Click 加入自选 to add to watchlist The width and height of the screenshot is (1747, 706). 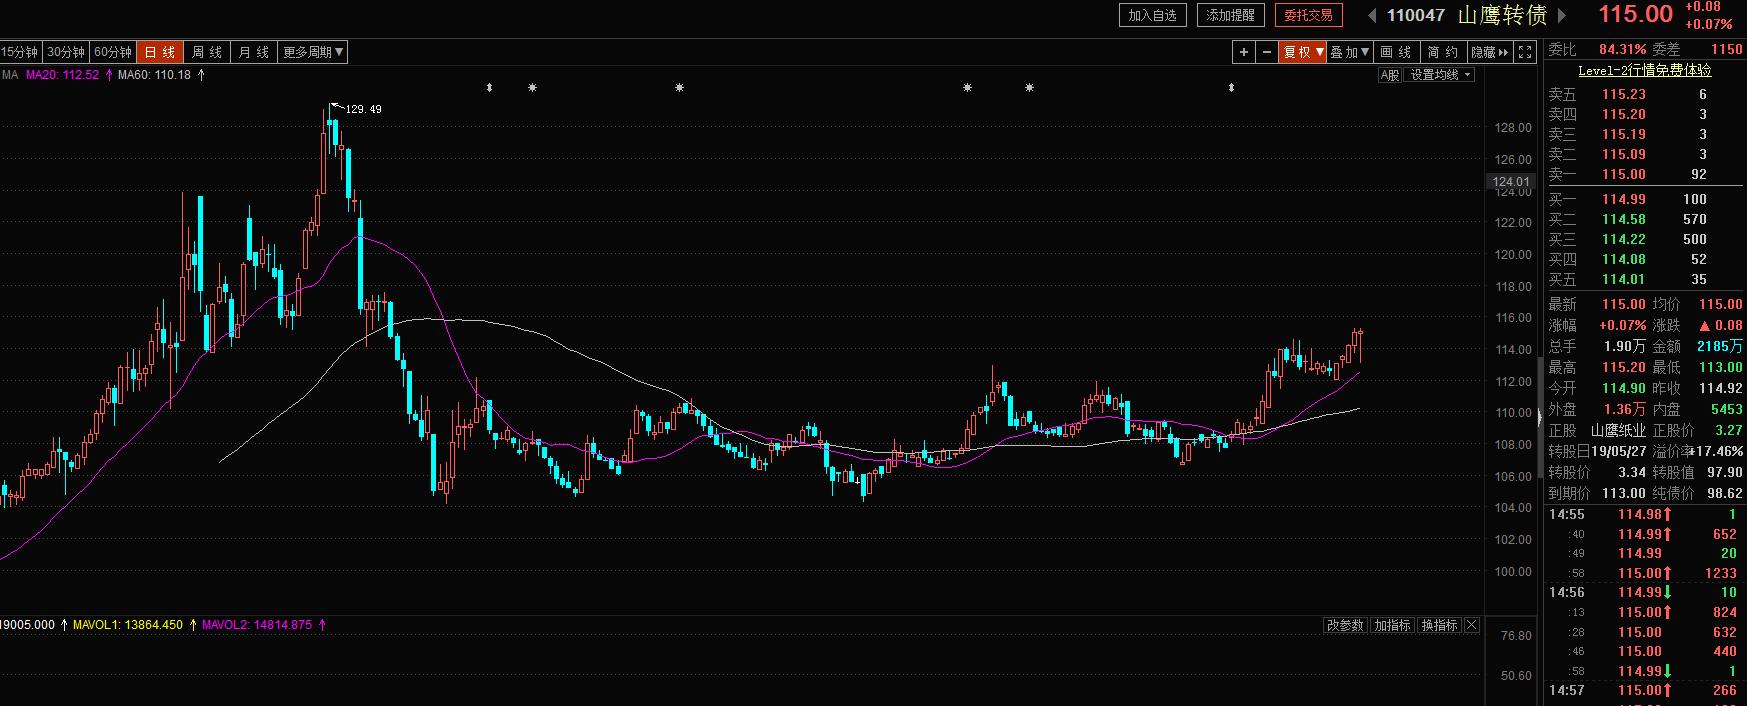1152,15
